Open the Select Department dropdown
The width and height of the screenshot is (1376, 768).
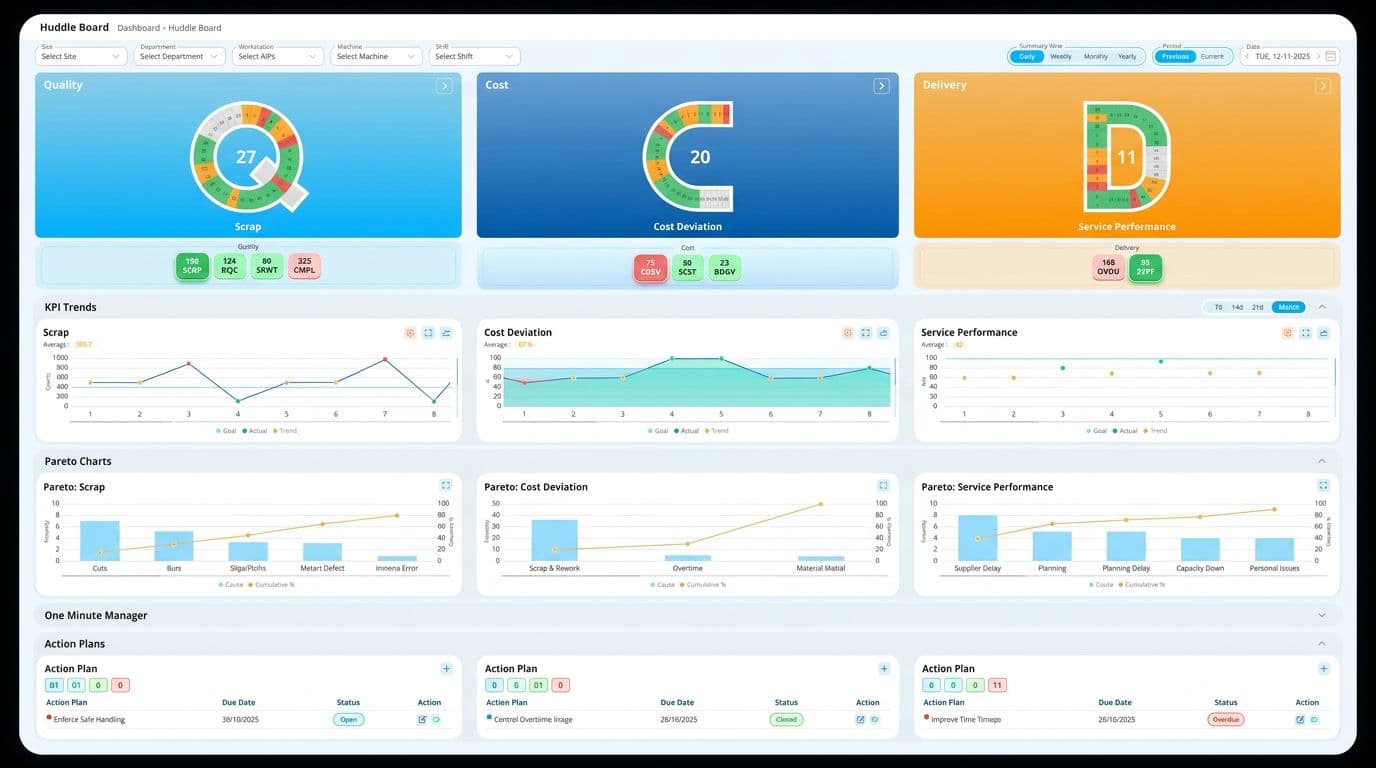click(180, 57)
